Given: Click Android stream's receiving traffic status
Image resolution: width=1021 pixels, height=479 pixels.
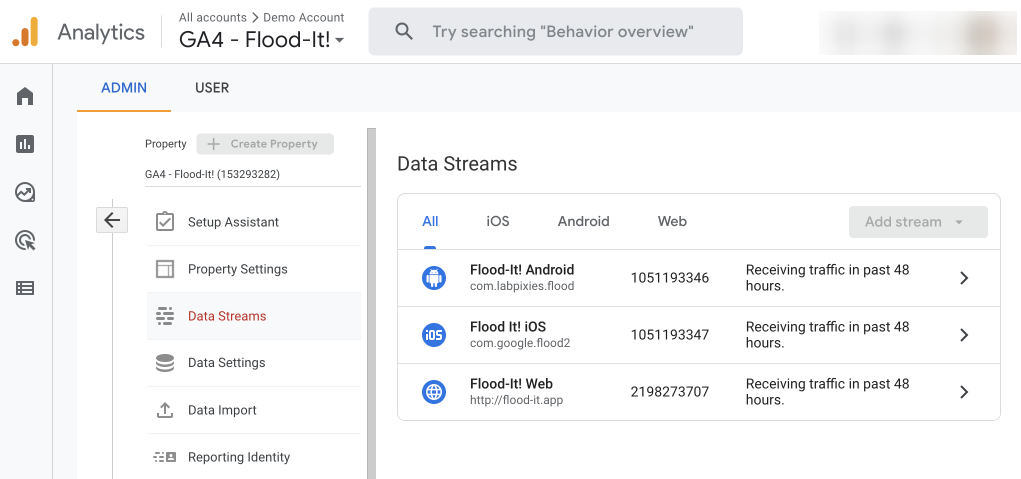Looking at the screenshot, I should 828,278.
